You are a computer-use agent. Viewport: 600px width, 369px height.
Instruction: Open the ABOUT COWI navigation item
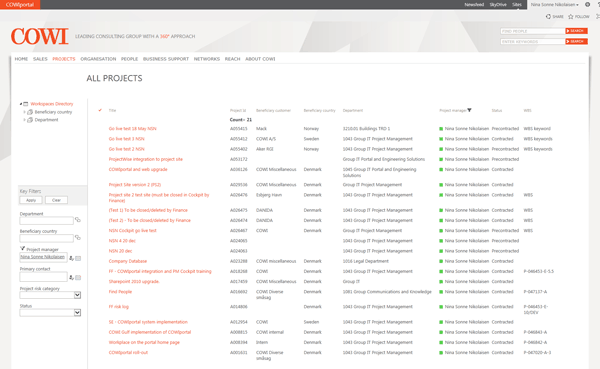(260, 59)
